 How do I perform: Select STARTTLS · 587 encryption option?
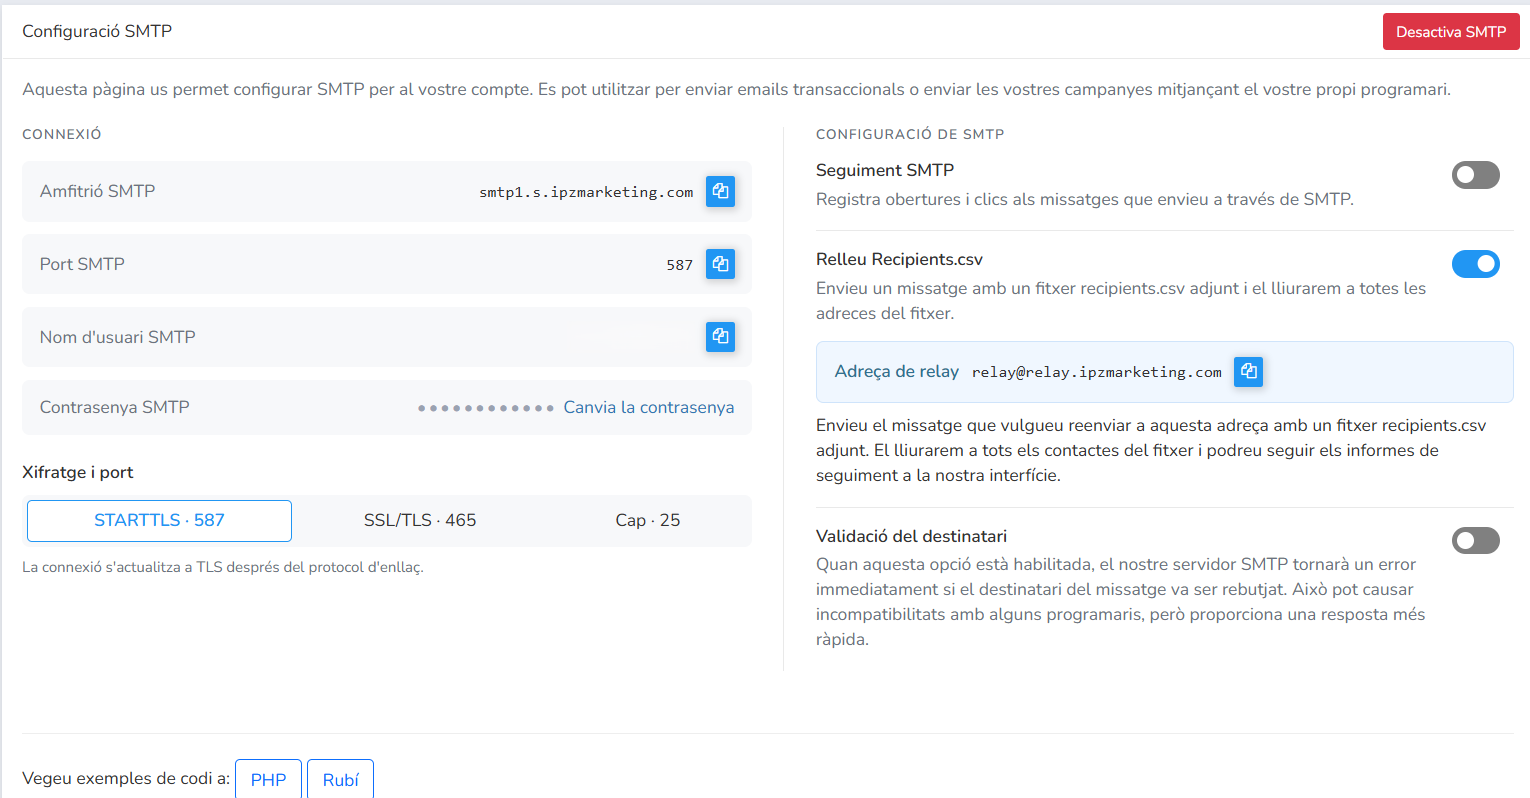tap(159, 521)
